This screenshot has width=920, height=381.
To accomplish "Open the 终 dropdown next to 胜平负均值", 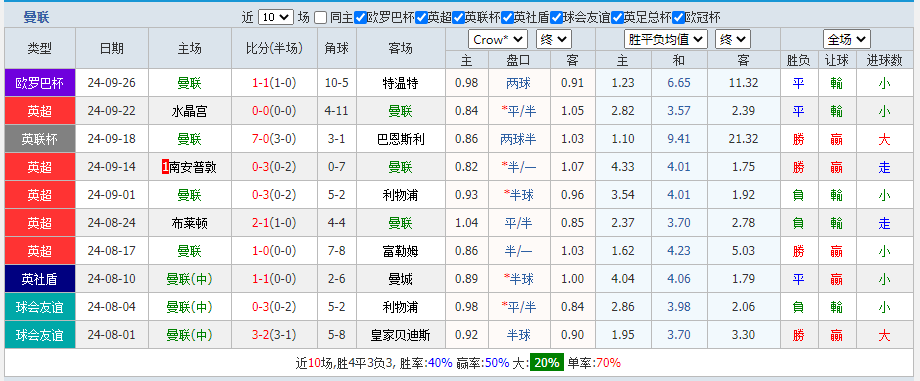I will pyautogui.click(x=733, y=39).
